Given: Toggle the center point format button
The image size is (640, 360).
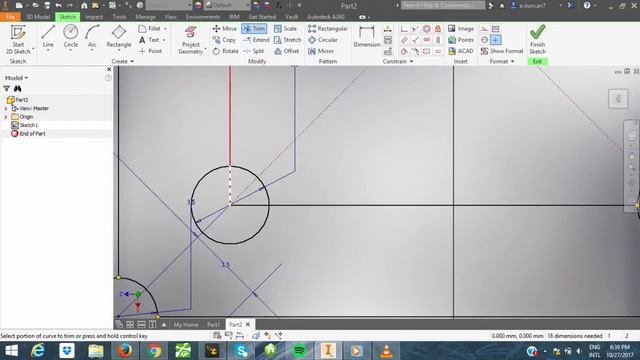Looking at the screenshot, I should click(x=496, y=40).
